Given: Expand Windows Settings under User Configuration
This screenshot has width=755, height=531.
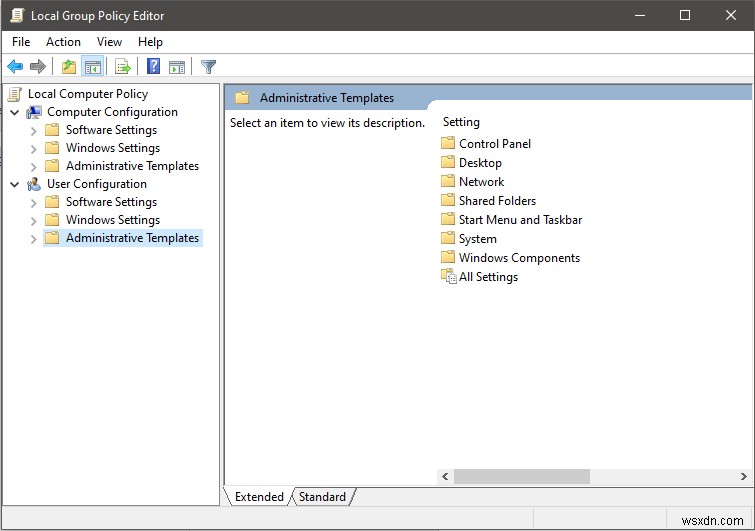Looking at the screenshot, I should [33, 220].
